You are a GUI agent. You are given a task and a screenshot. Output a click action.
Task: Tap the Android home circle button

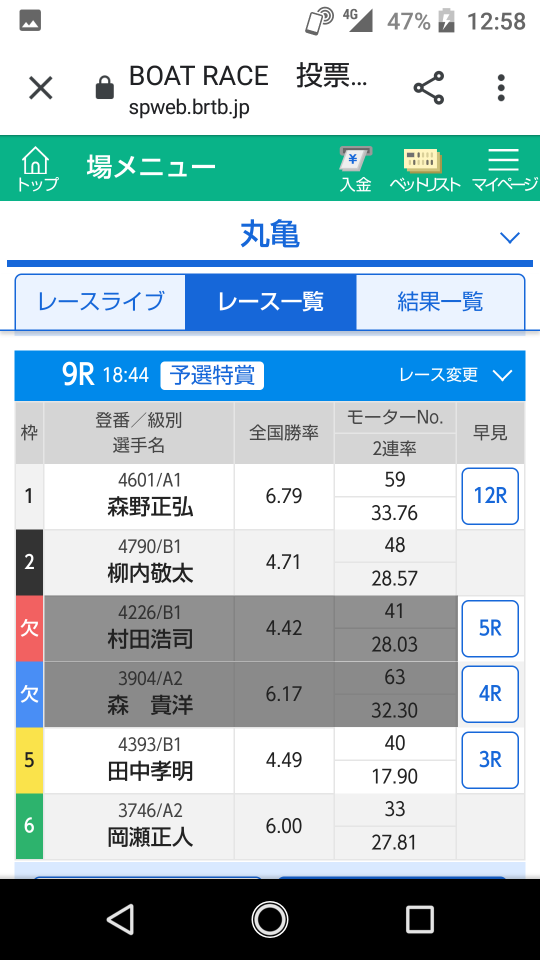click(x=269, y=919)
